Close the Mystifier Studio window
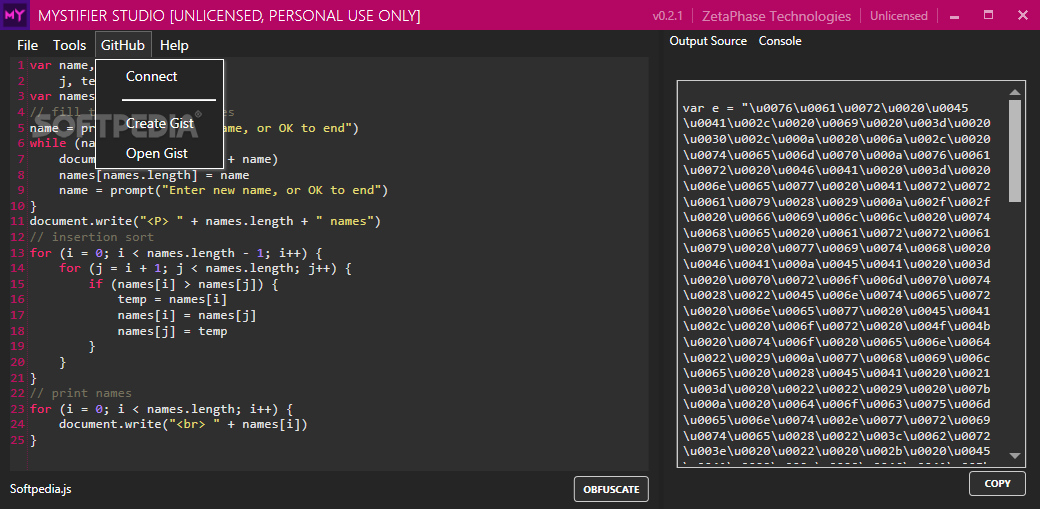The width and height of the screenshot is (1040, 509). (x=1022, y=15)
